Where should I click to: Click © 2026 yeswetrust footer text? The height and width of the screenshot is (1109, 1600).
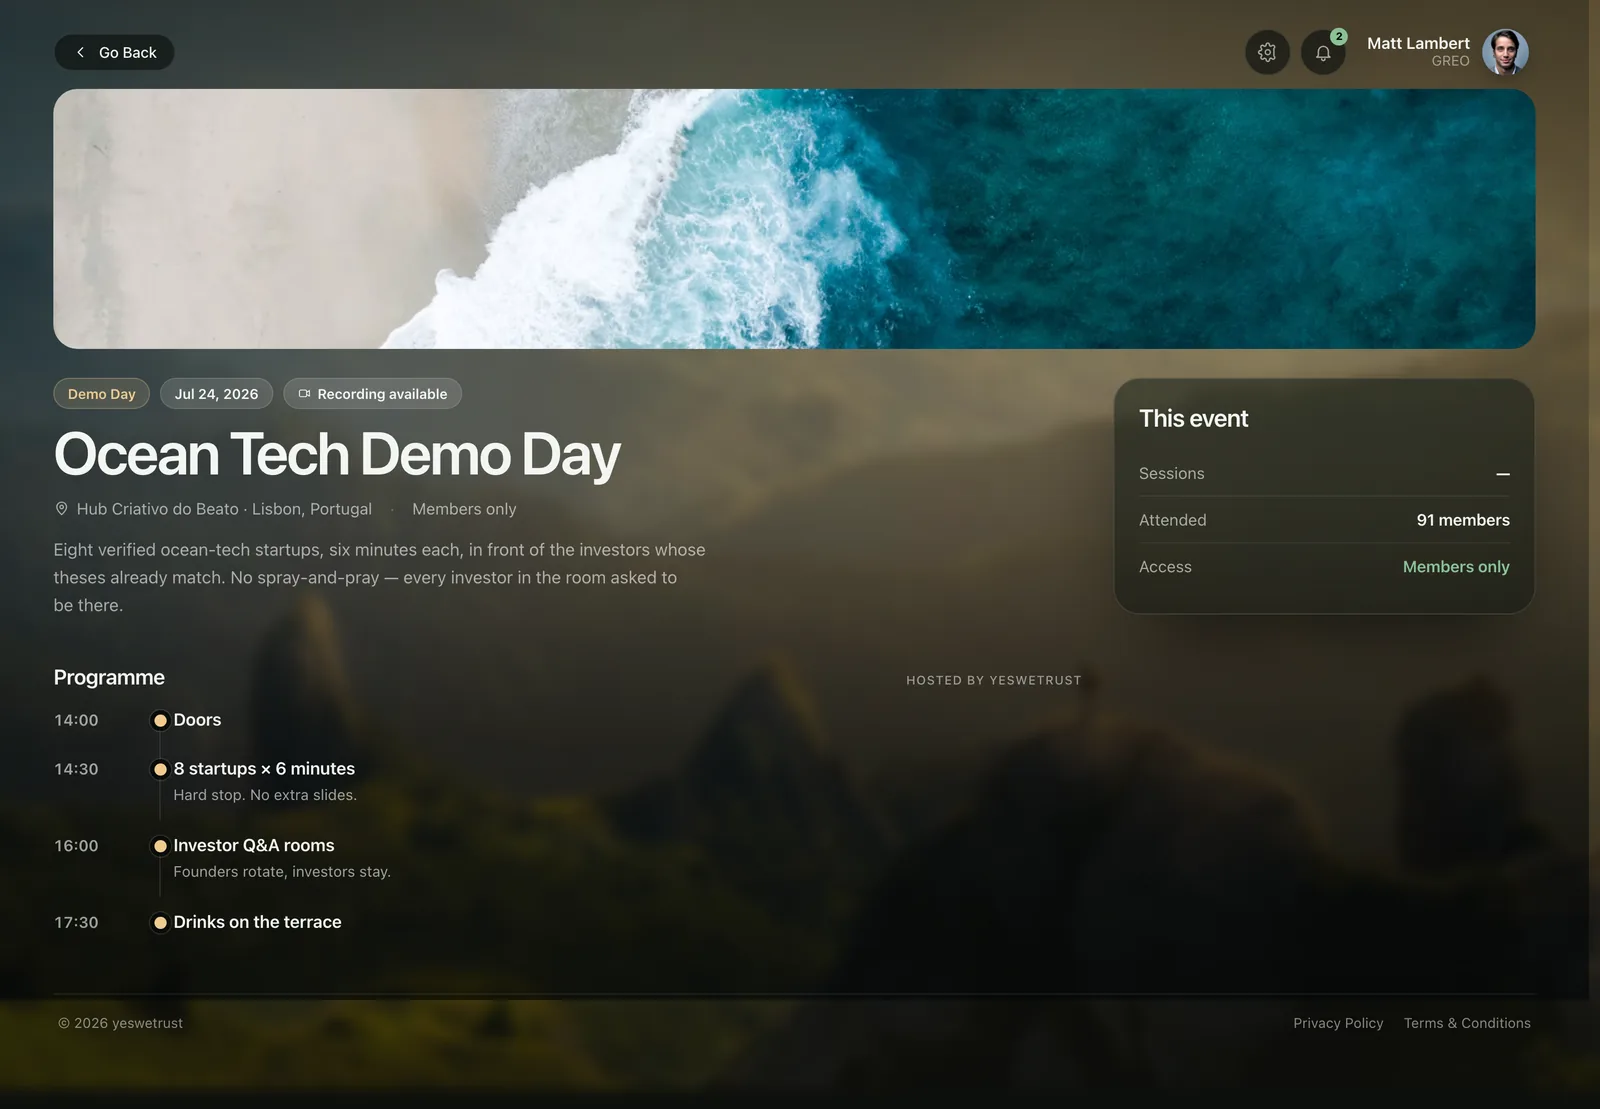tap(120, 1023)
